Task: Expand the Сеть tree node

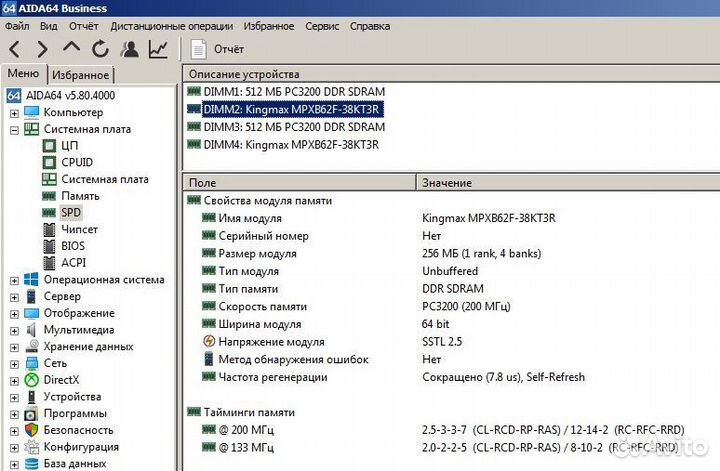Action: click(14, 364)
